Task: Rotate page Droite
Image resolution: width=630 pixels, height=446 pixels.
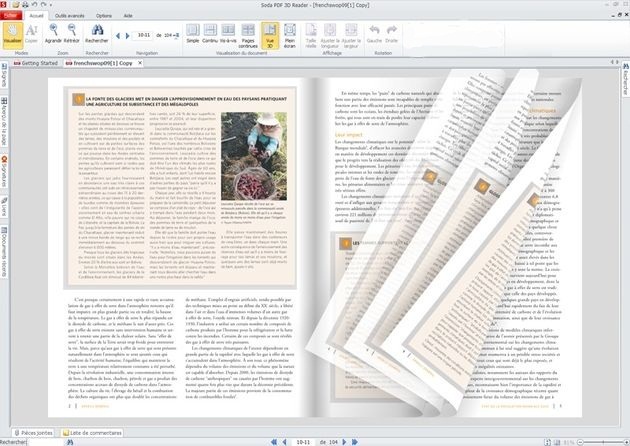Action: [x=391, y=34]
